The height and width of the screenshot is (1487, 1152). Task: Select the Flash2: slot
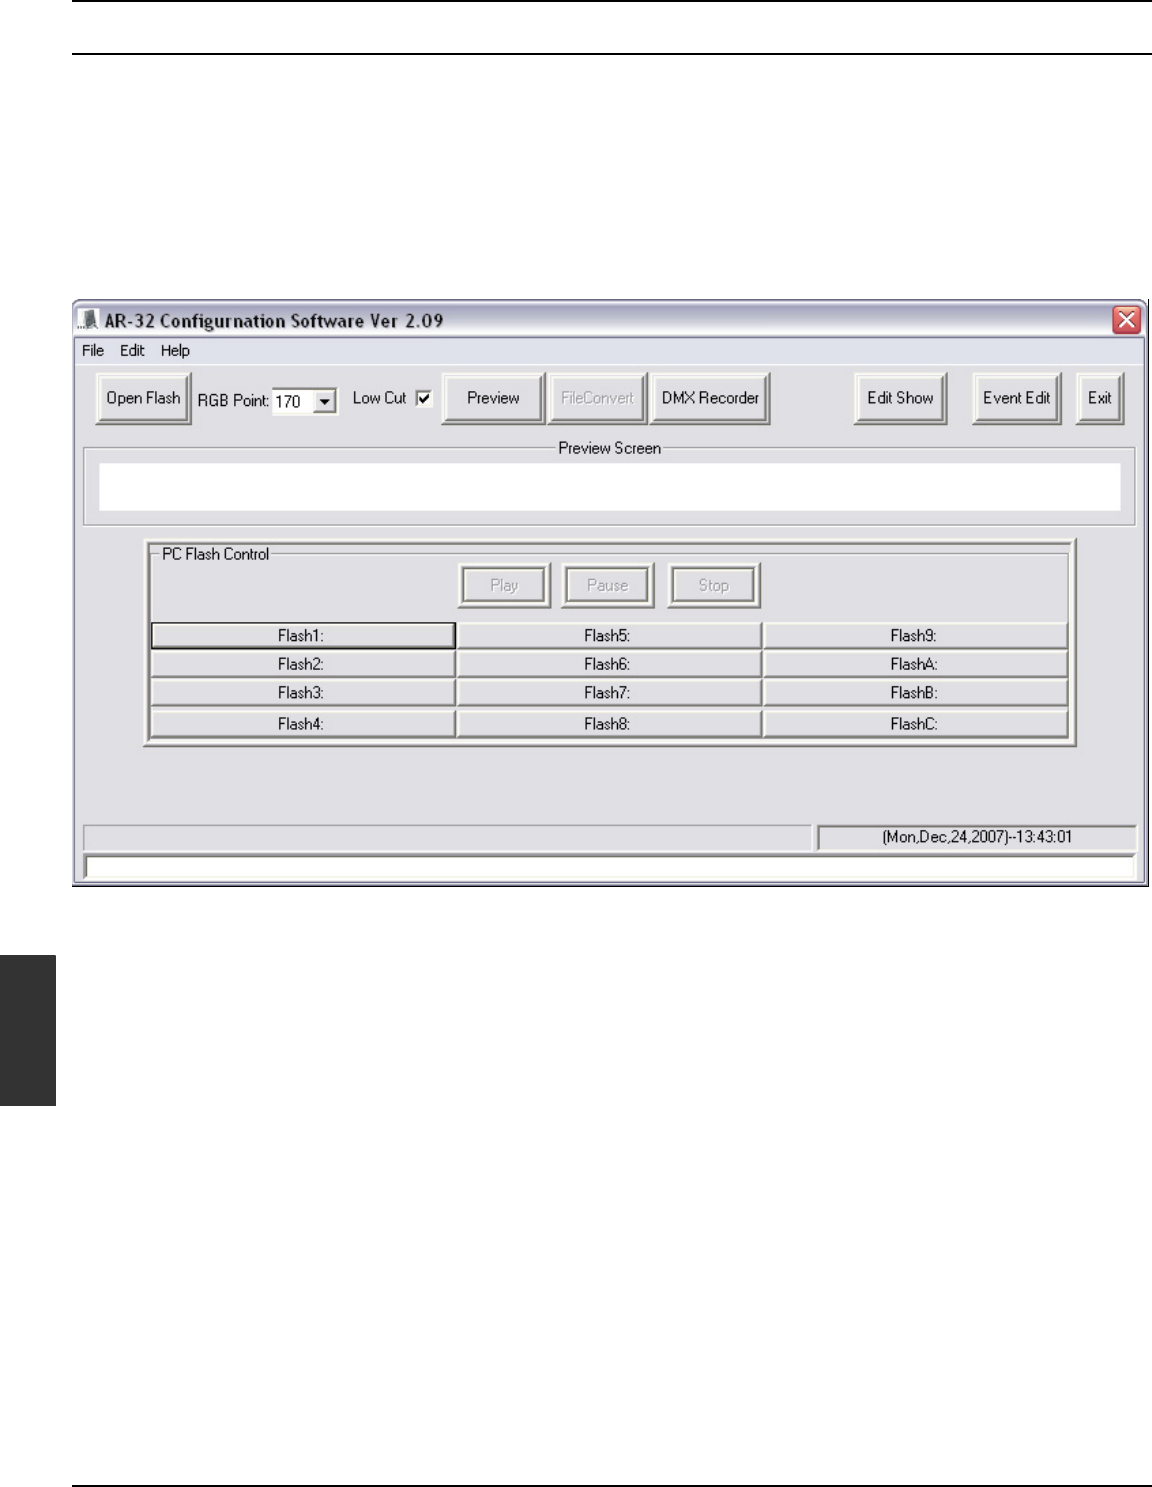pos(302,664)
